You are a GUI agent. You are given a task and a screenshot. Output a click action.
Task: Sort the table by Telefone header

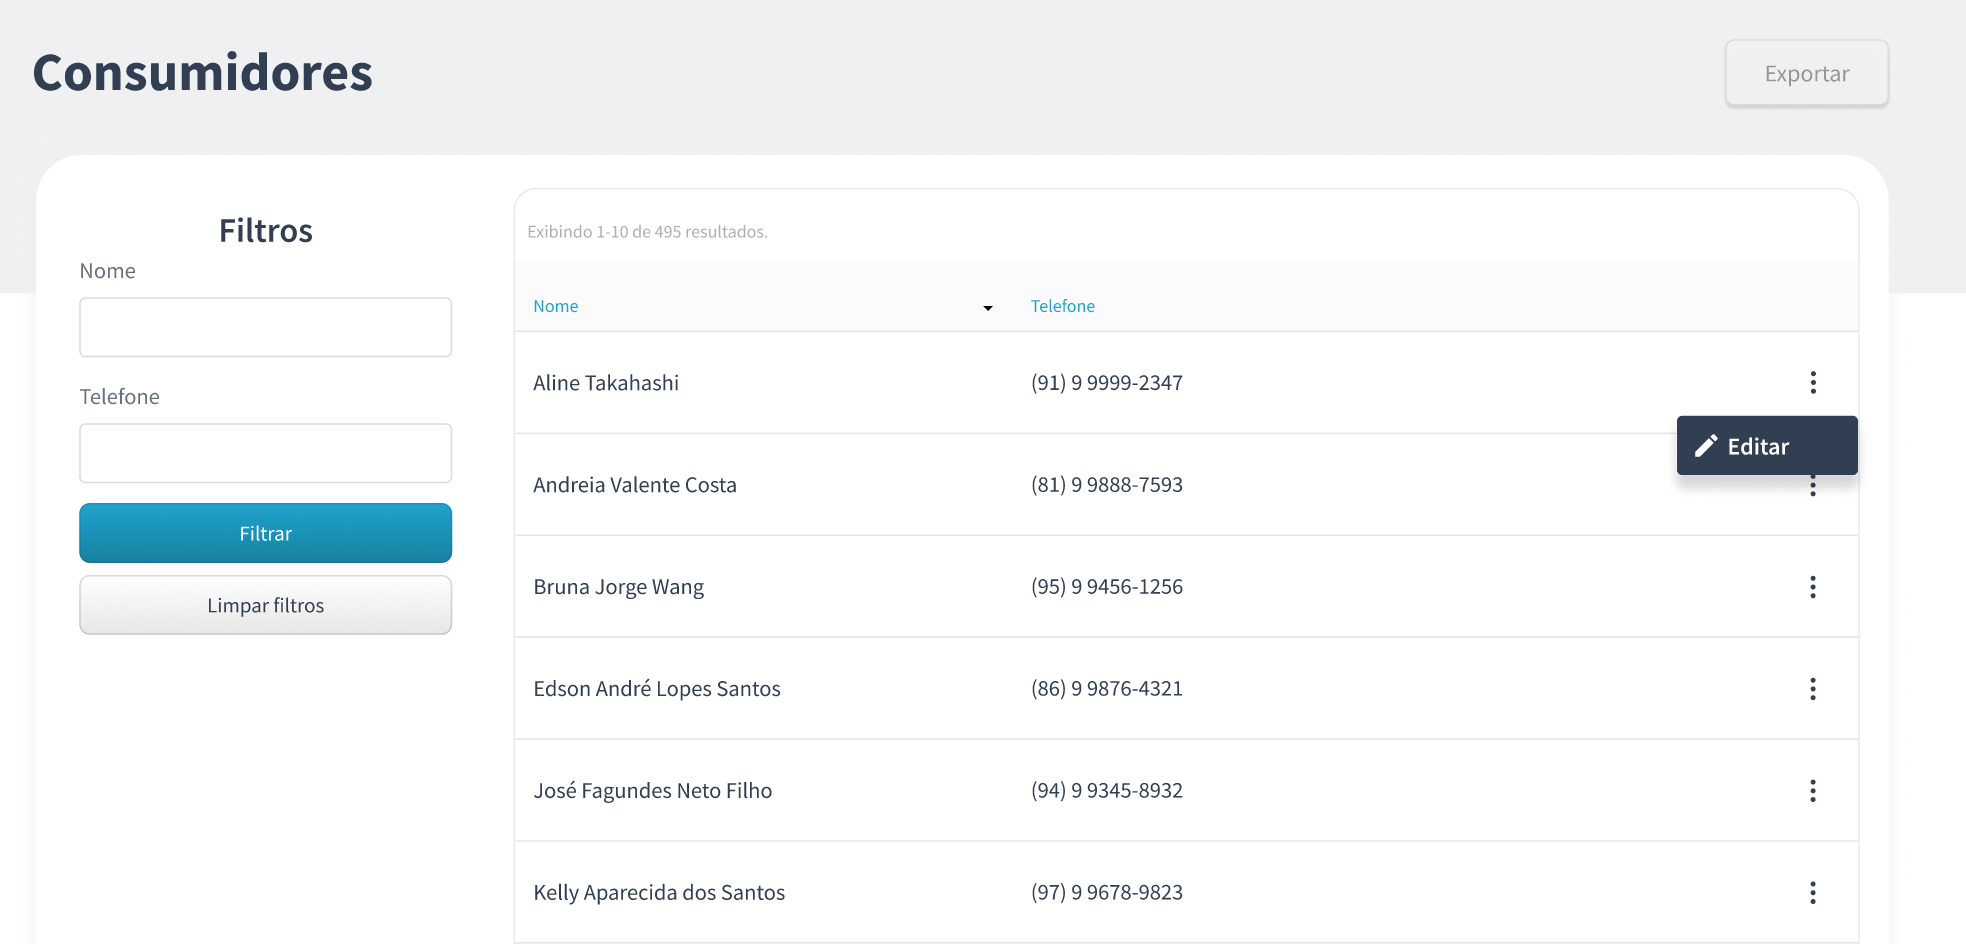coord(1062,306)
